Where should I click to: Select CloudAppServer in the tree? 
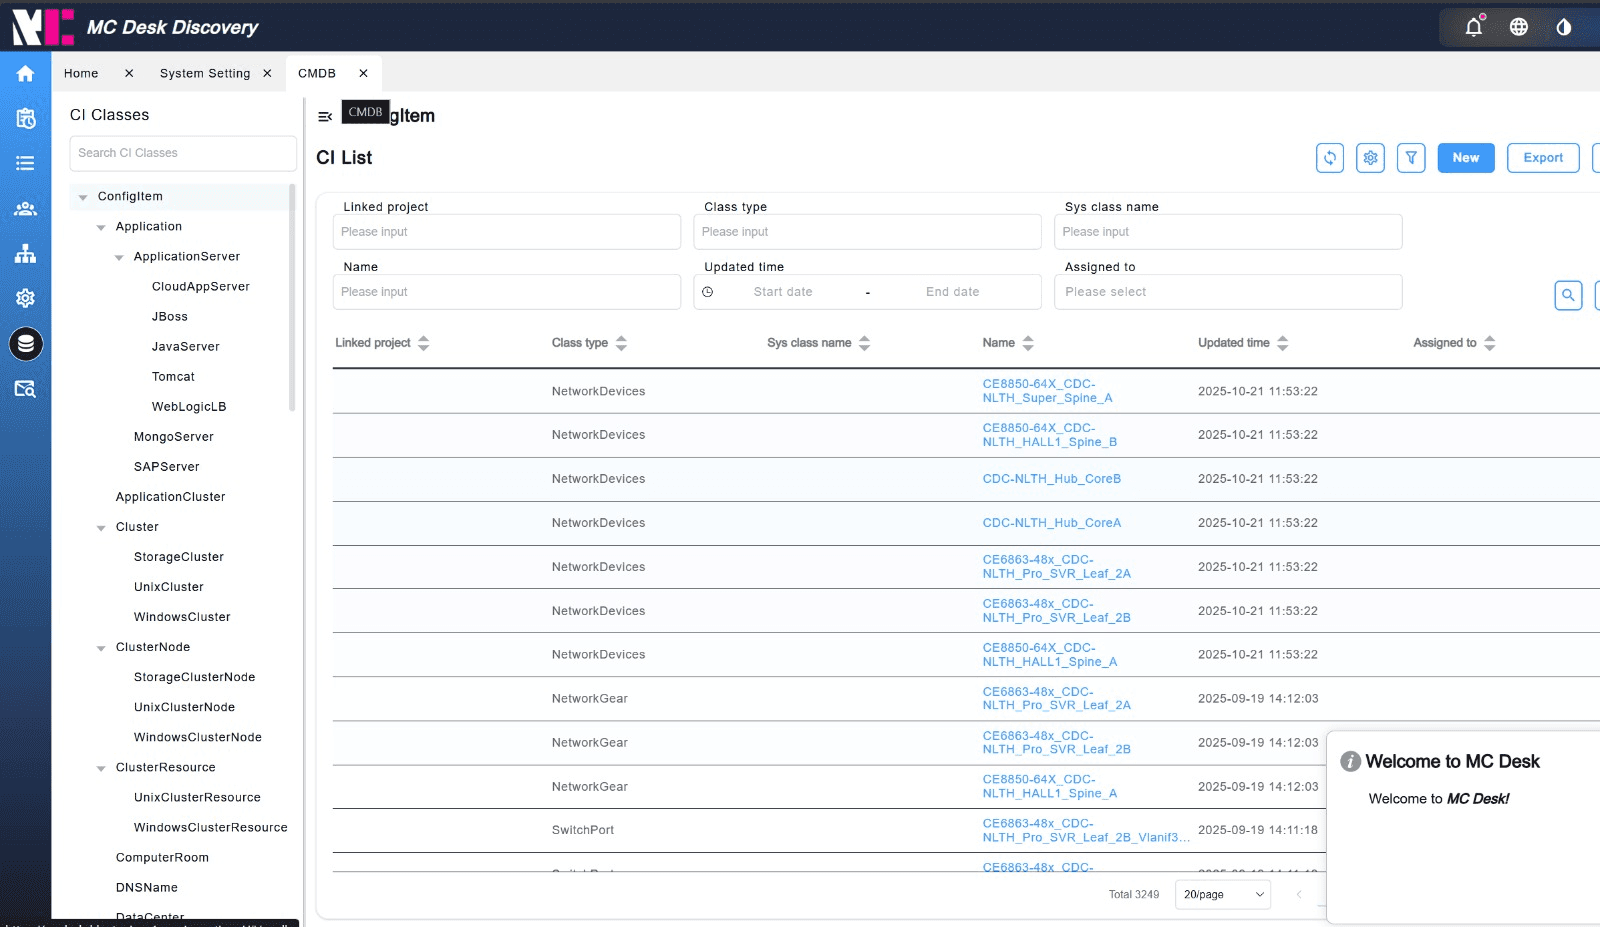tap(201, 287)
